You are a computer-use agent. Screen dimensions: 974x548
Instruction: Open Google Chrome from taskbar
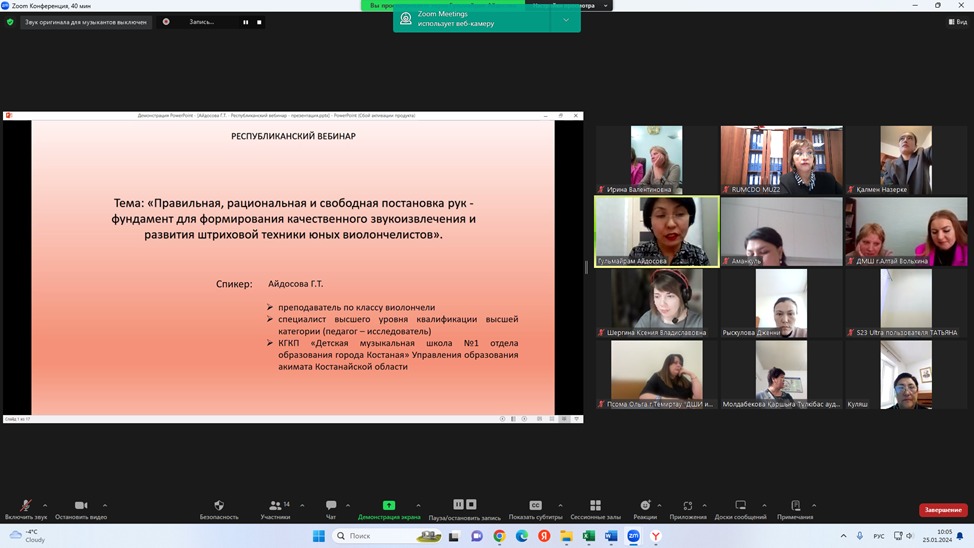pos(499,536)
